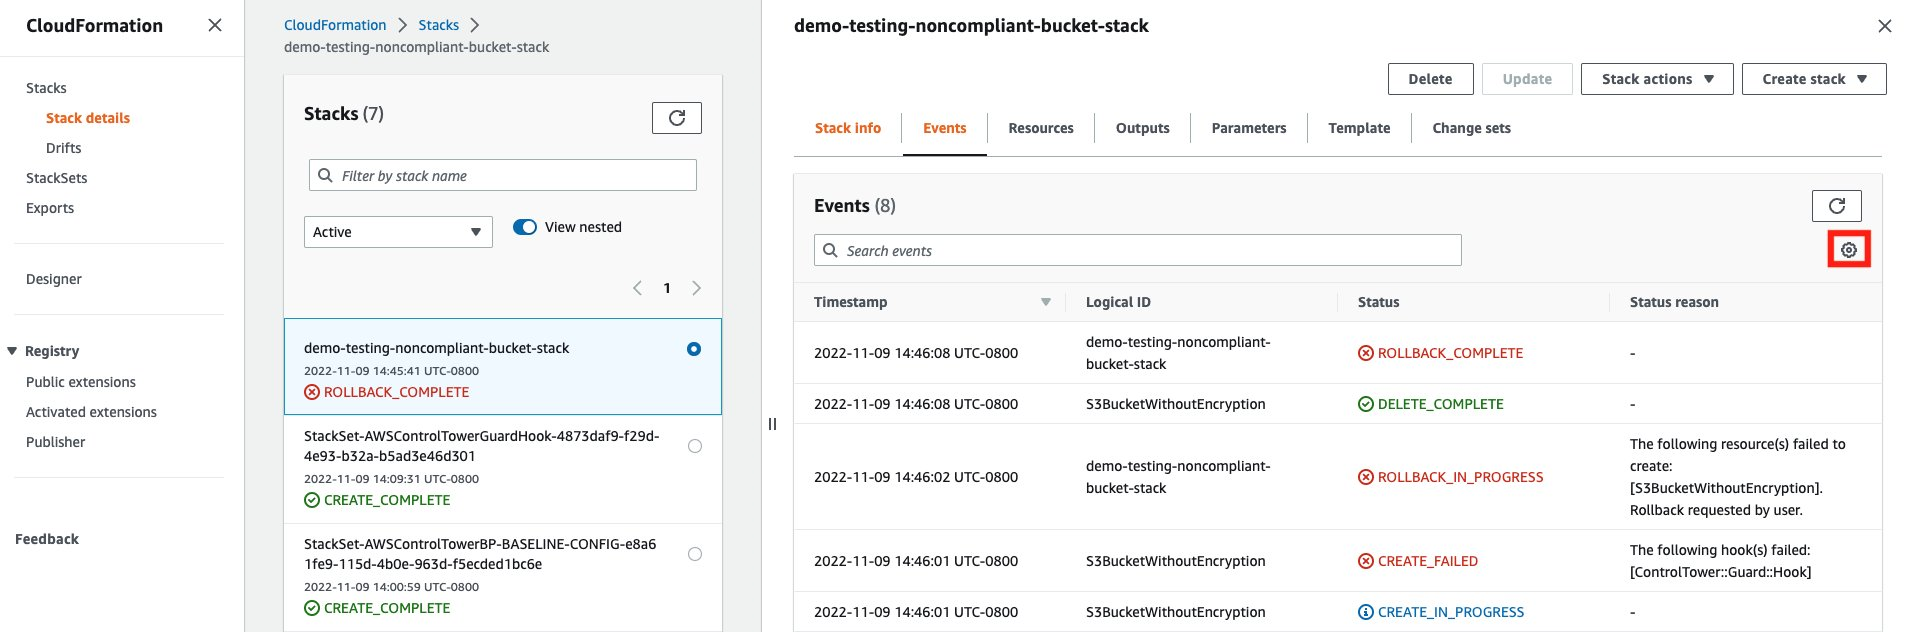Go to next page of stacks
Screen dimensions: 1907x632
coord(697,288)
